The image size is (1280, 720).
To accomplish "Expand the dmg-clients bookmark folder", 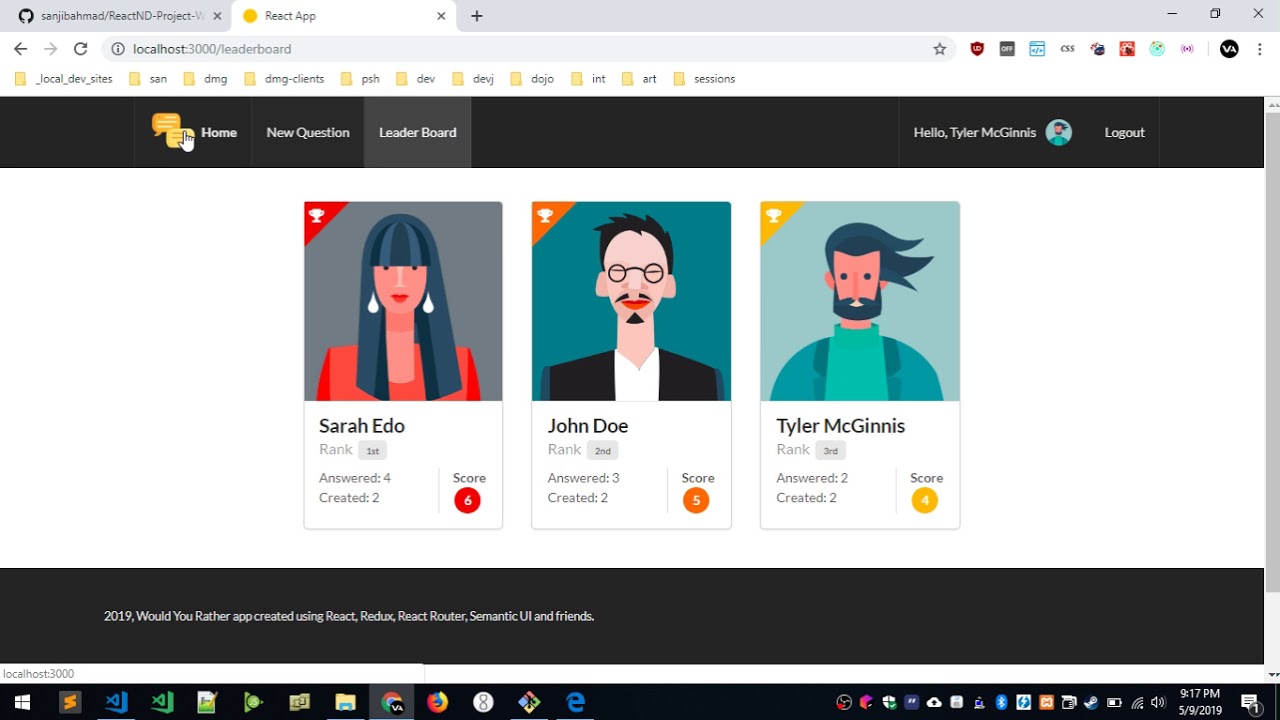I will pos(285,79).
